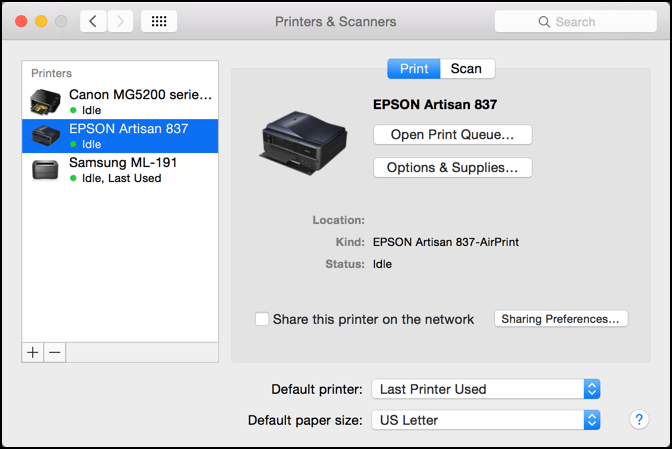Click the yellow minimize window button

tap(41, 21)
